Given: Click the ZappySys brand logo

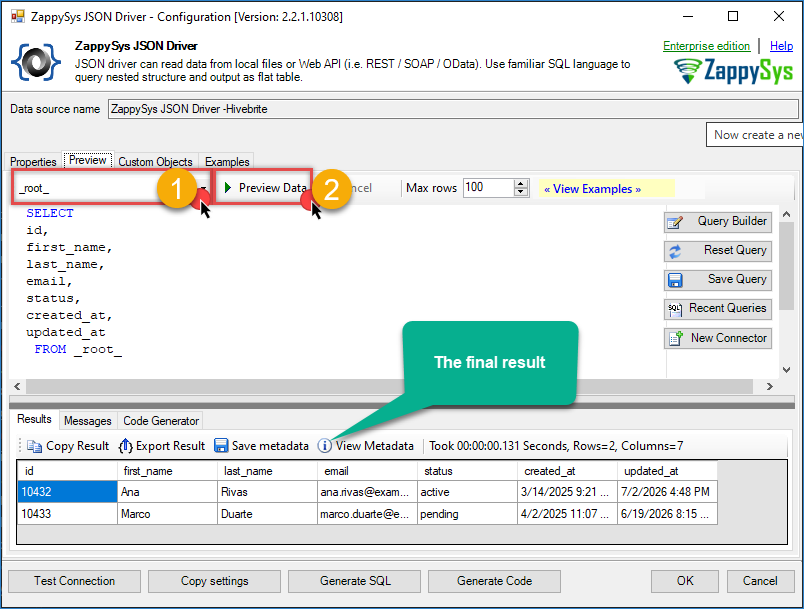Looking at the screenshot, I should pos(733,70).
